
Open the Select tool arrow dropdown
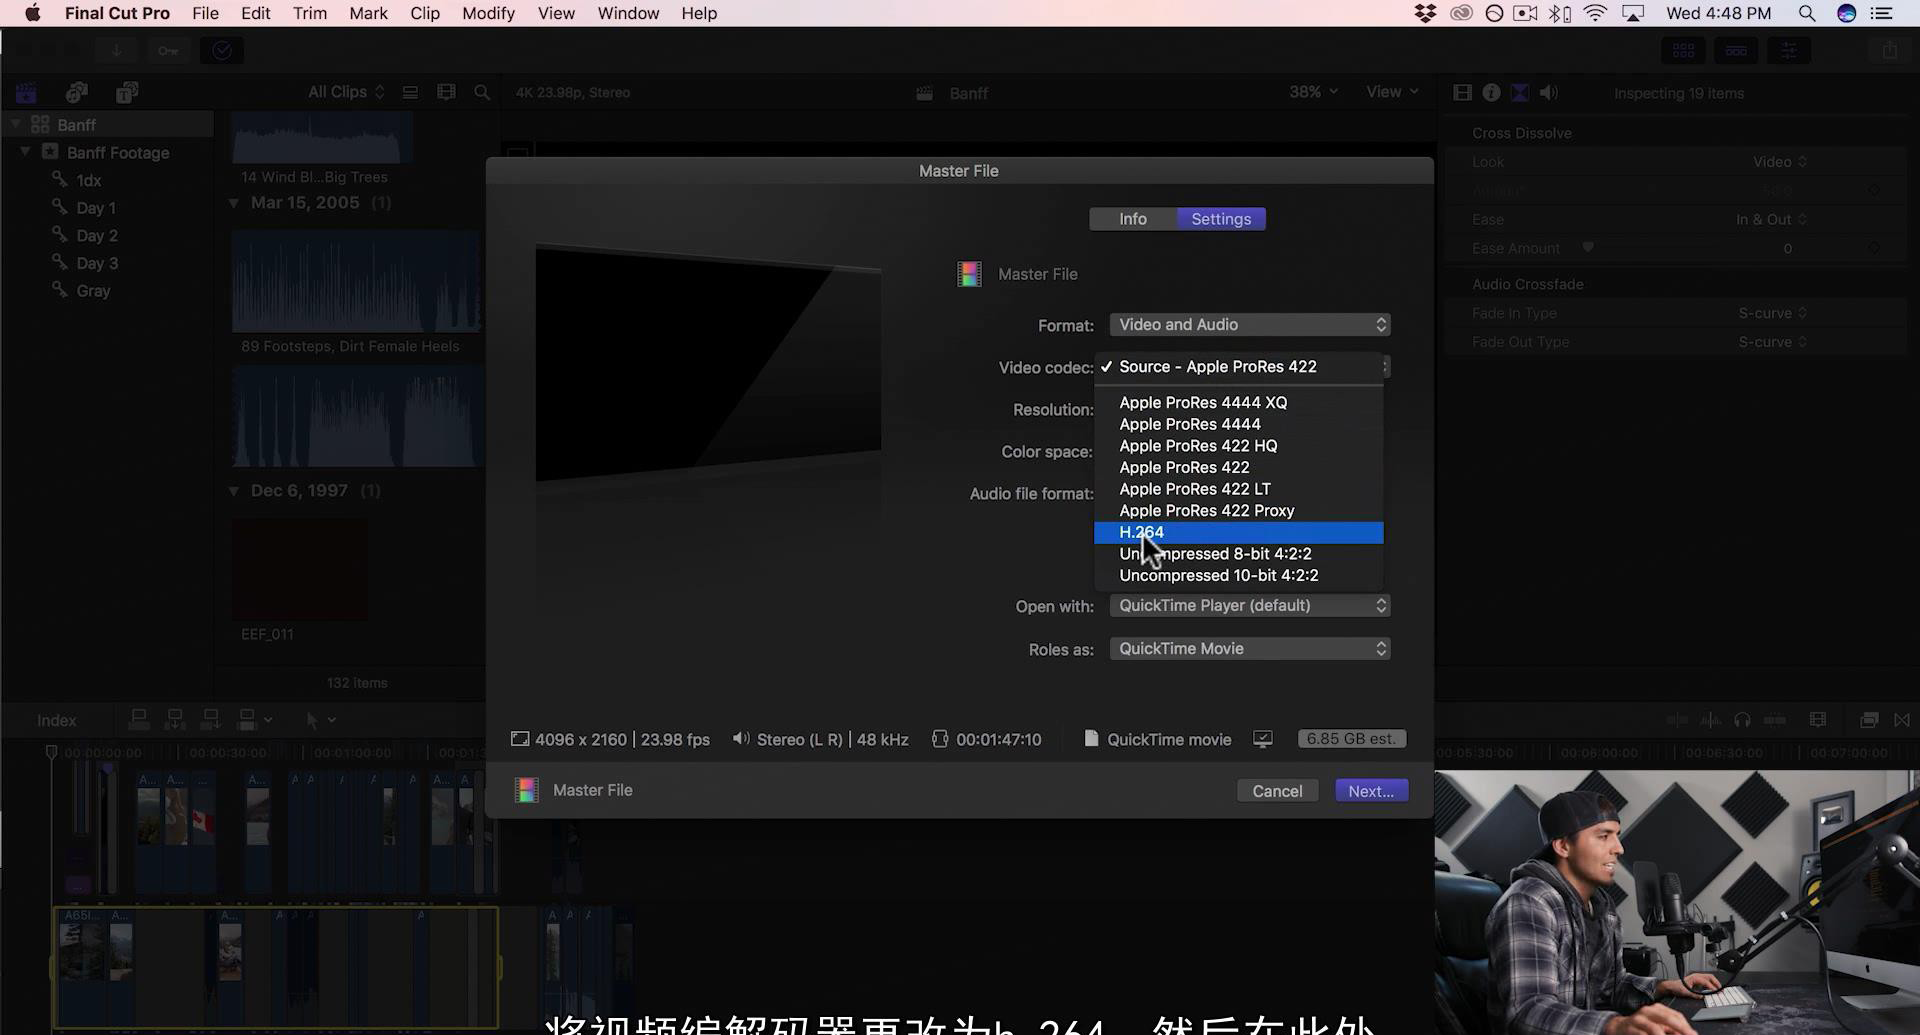[x=321, y=720]
